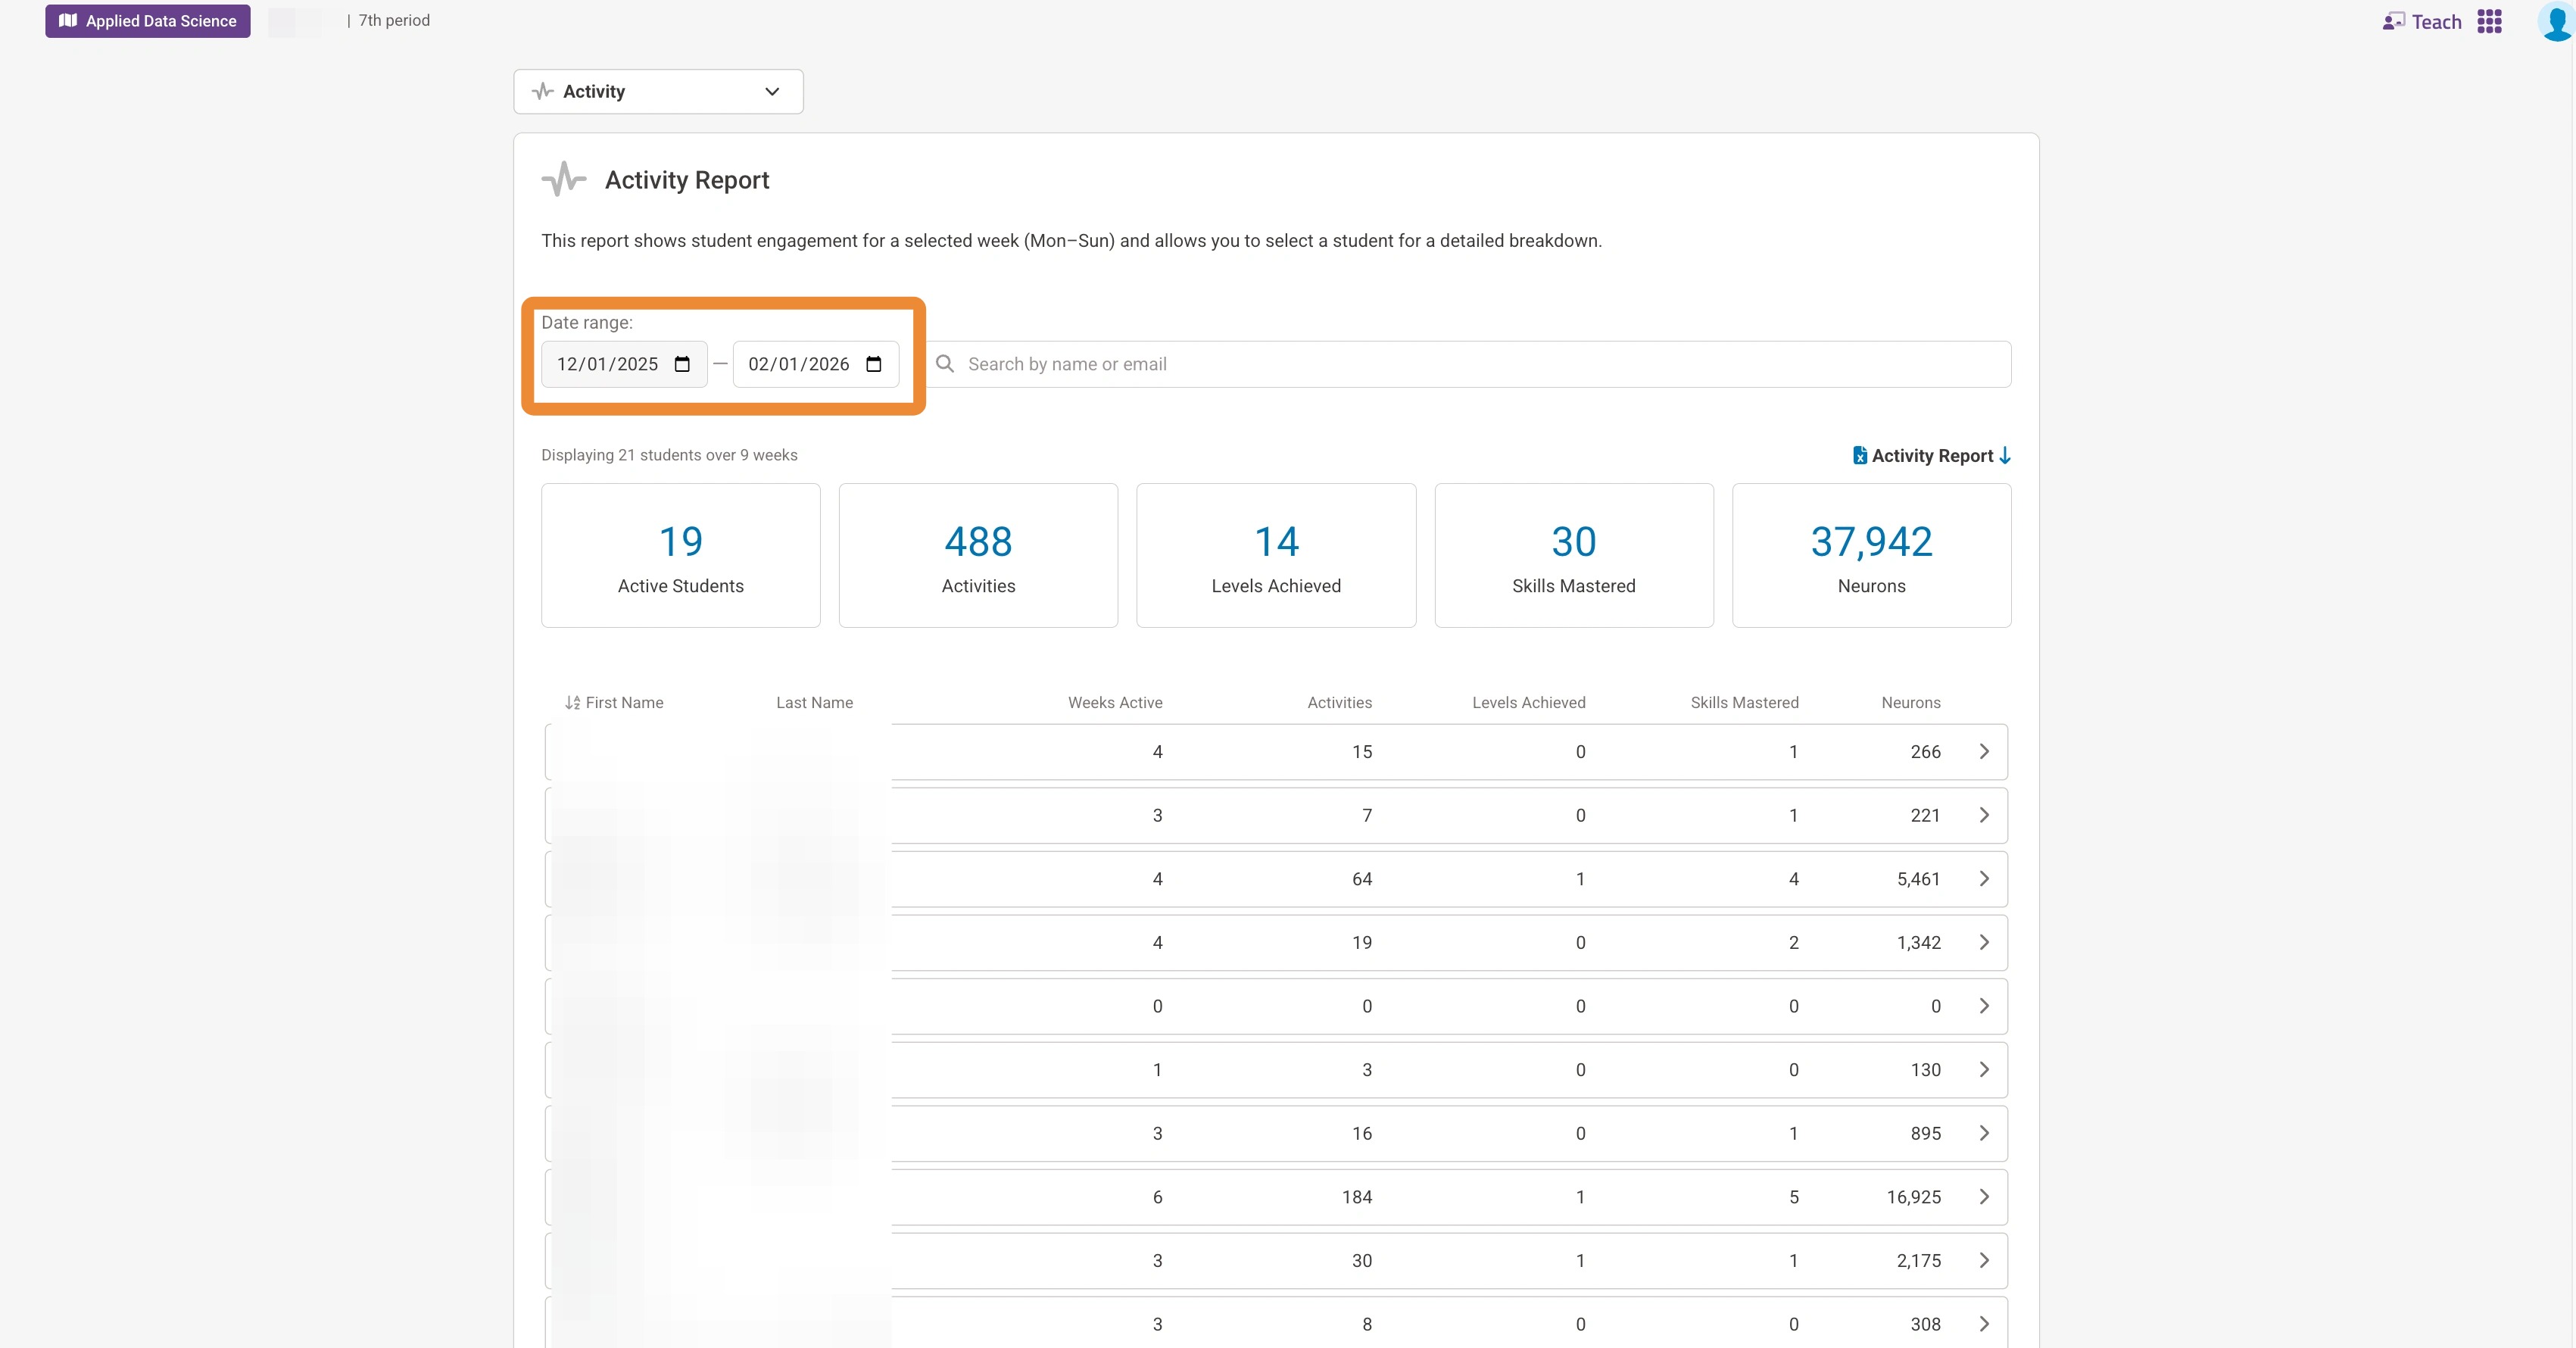The image size is (2576, 1348).
Task: Expand the Activity report type dropdown
Action: 658,91
